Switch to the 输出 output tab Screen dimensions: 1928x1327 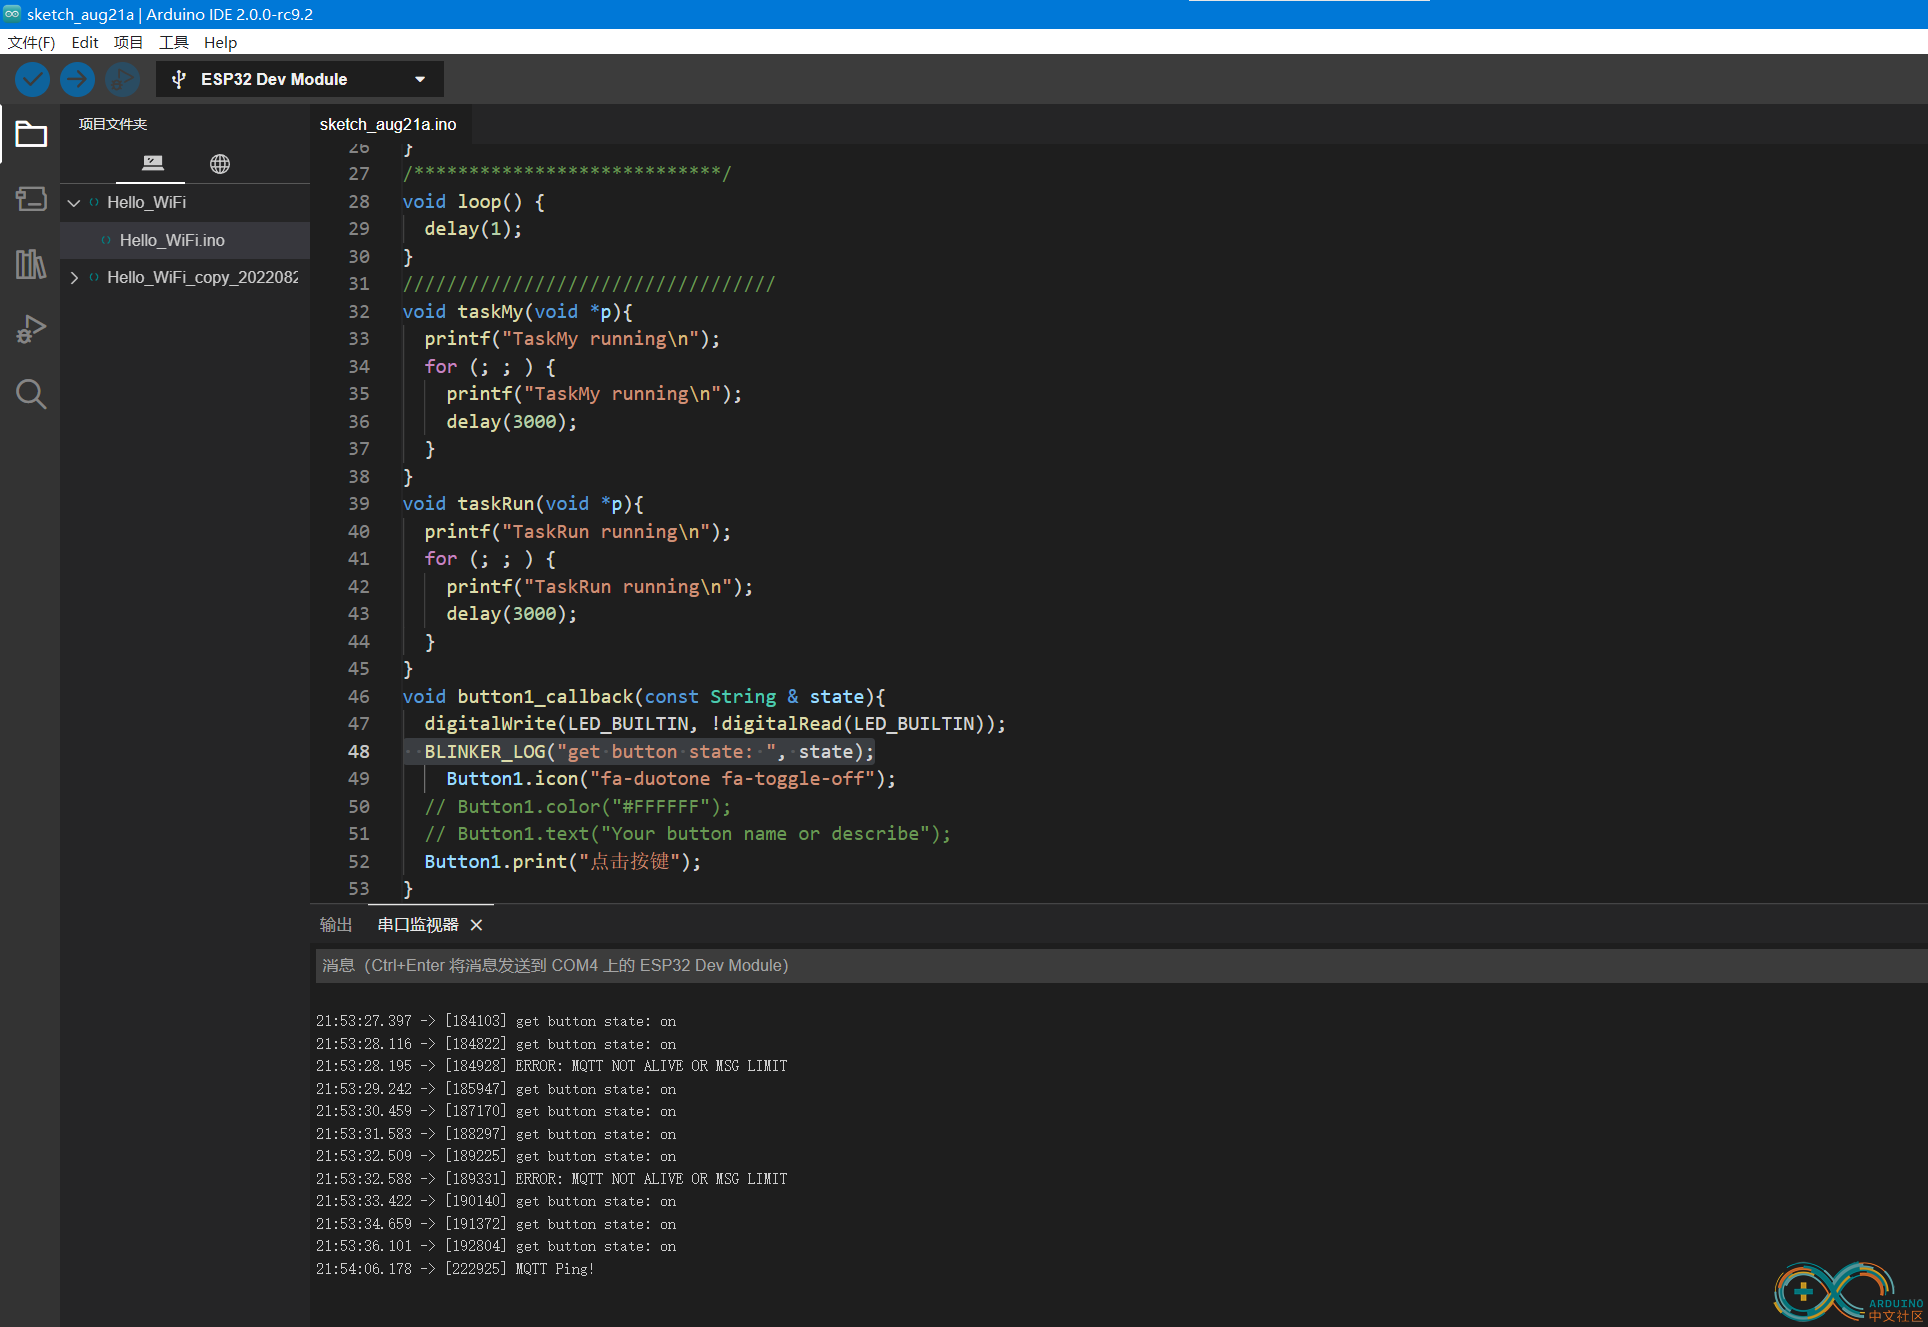coord(336,925)
